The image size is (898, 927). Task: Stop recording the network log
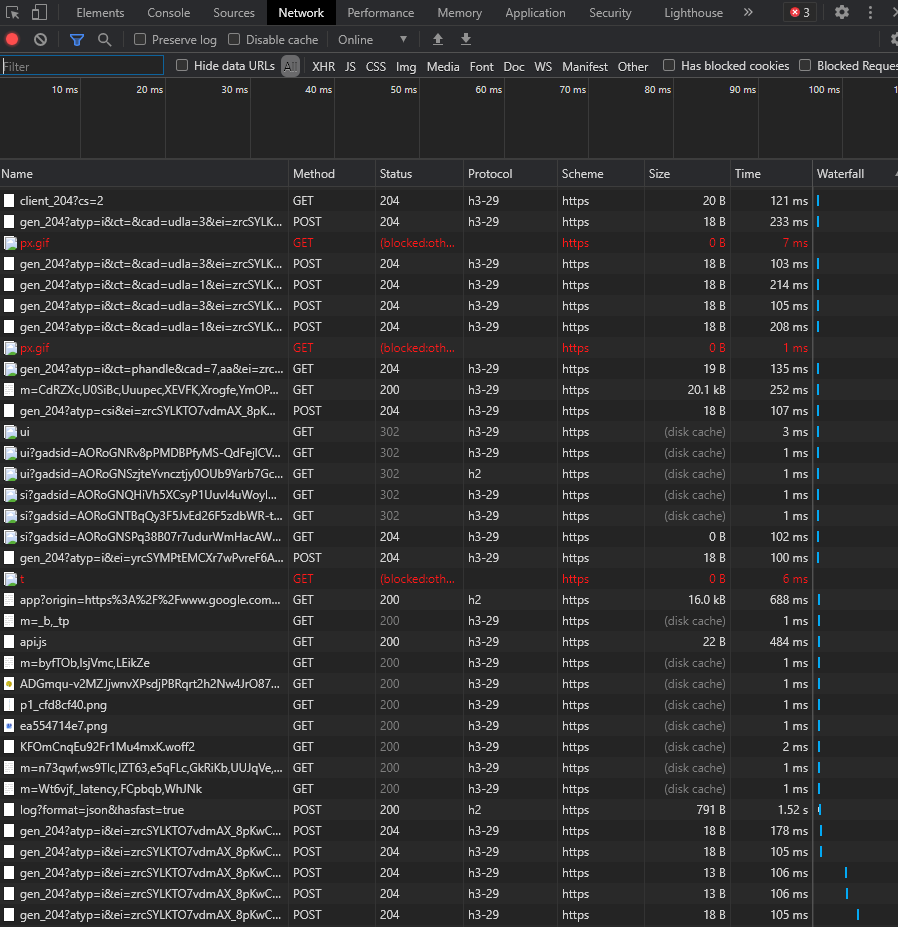[12, 40]
